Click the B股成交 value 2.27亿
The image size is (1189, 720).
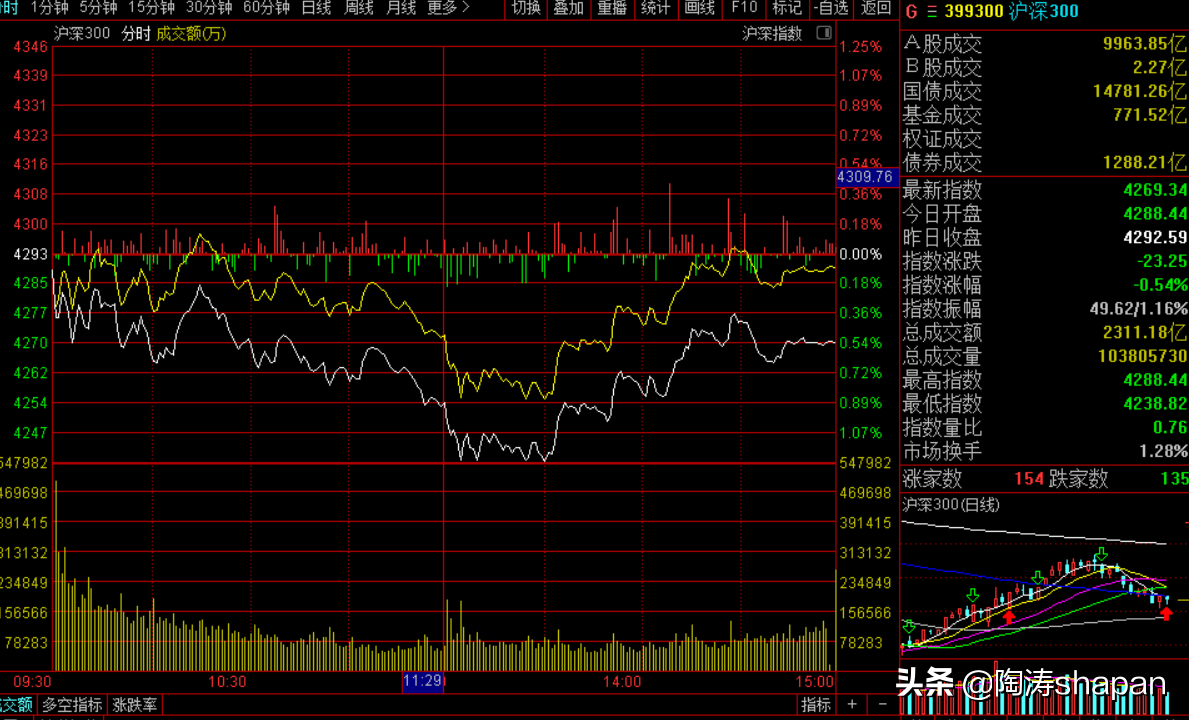(1159, 67)
